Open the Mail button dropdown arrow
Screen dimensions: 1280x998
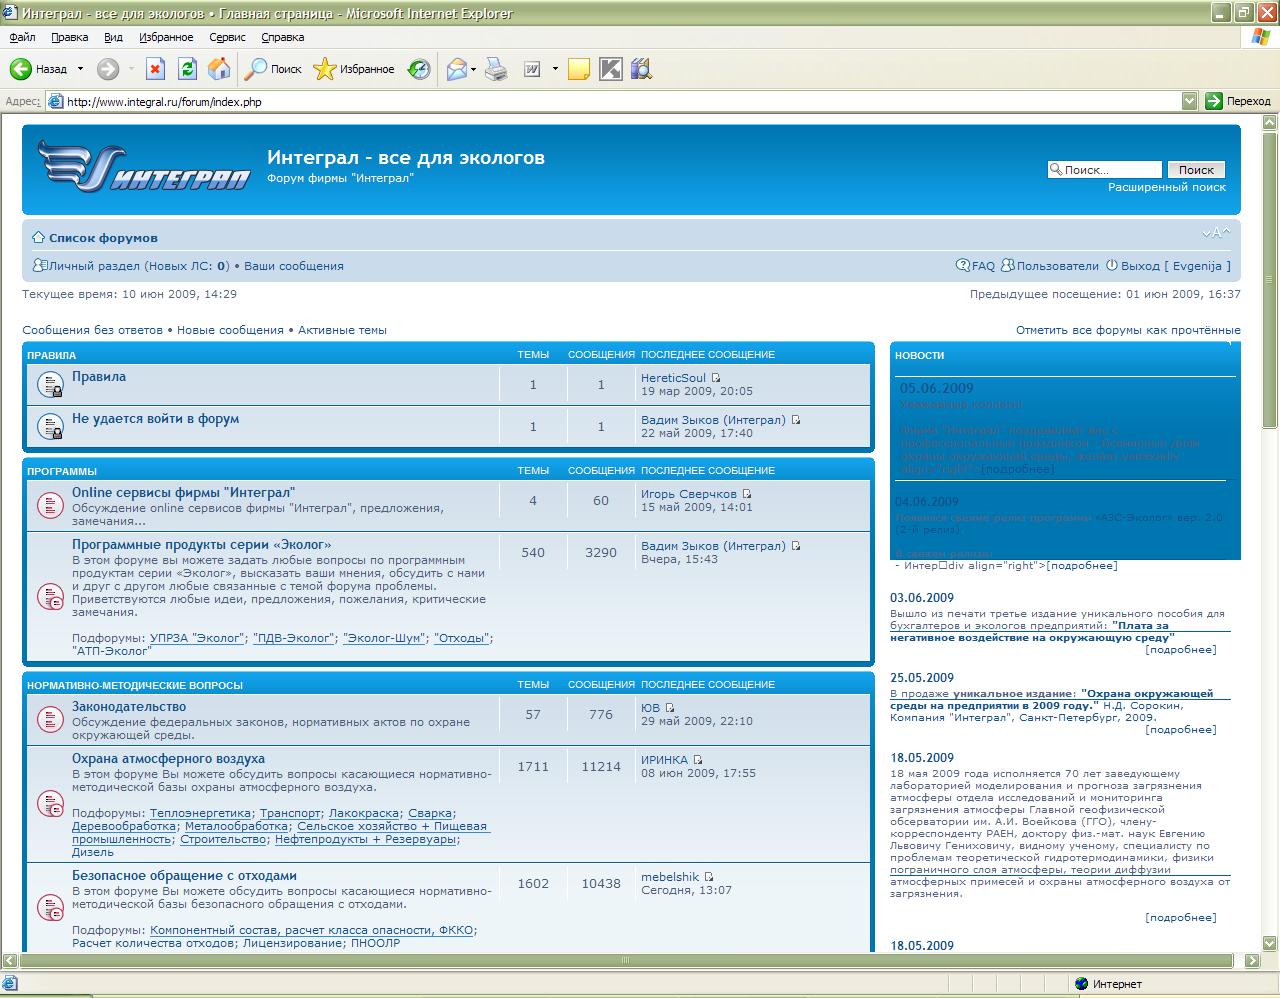pyautogui.click(x=473, y=69)
